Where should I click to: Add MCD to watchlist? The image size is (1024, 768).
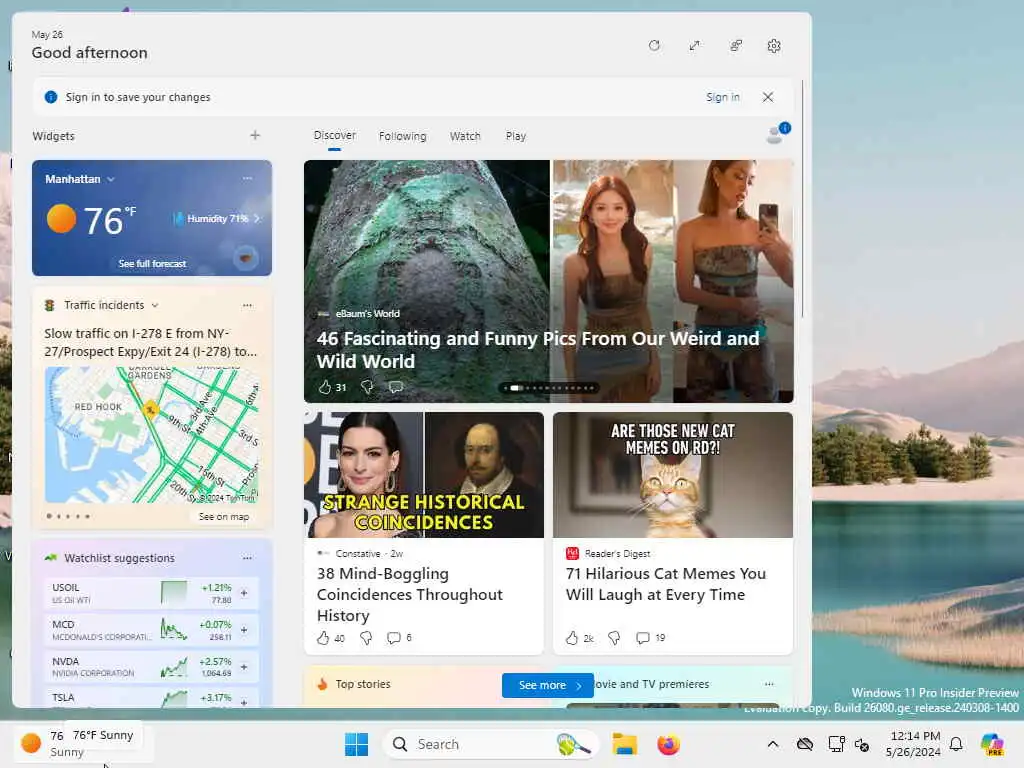point(244,630)
